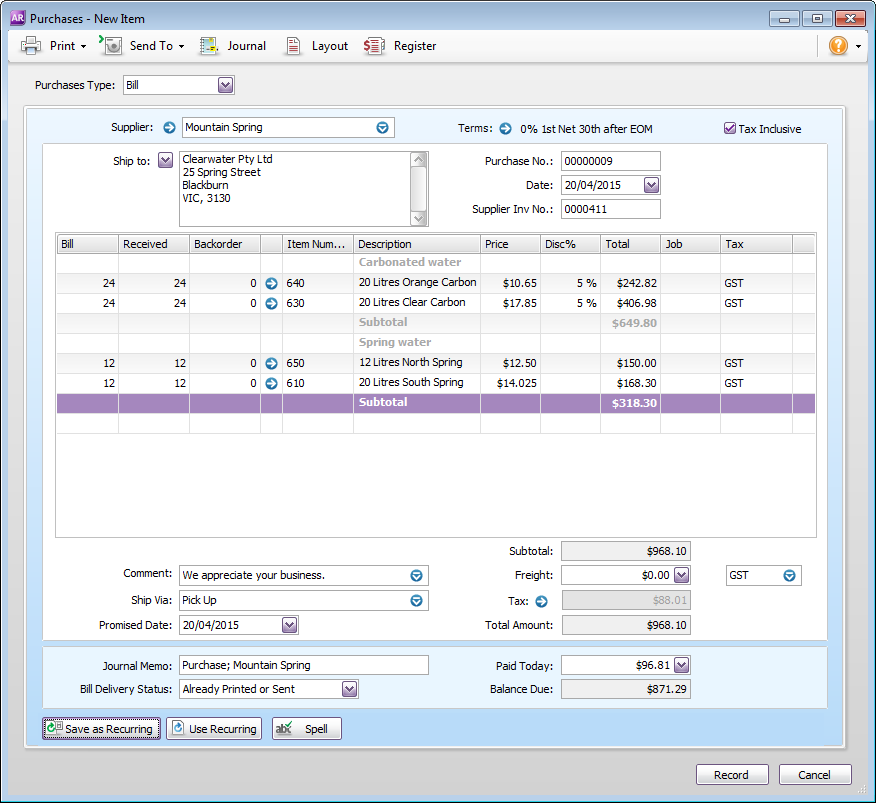
Task: Click the Tax detail arrow icon
Action: pos(542,601)
